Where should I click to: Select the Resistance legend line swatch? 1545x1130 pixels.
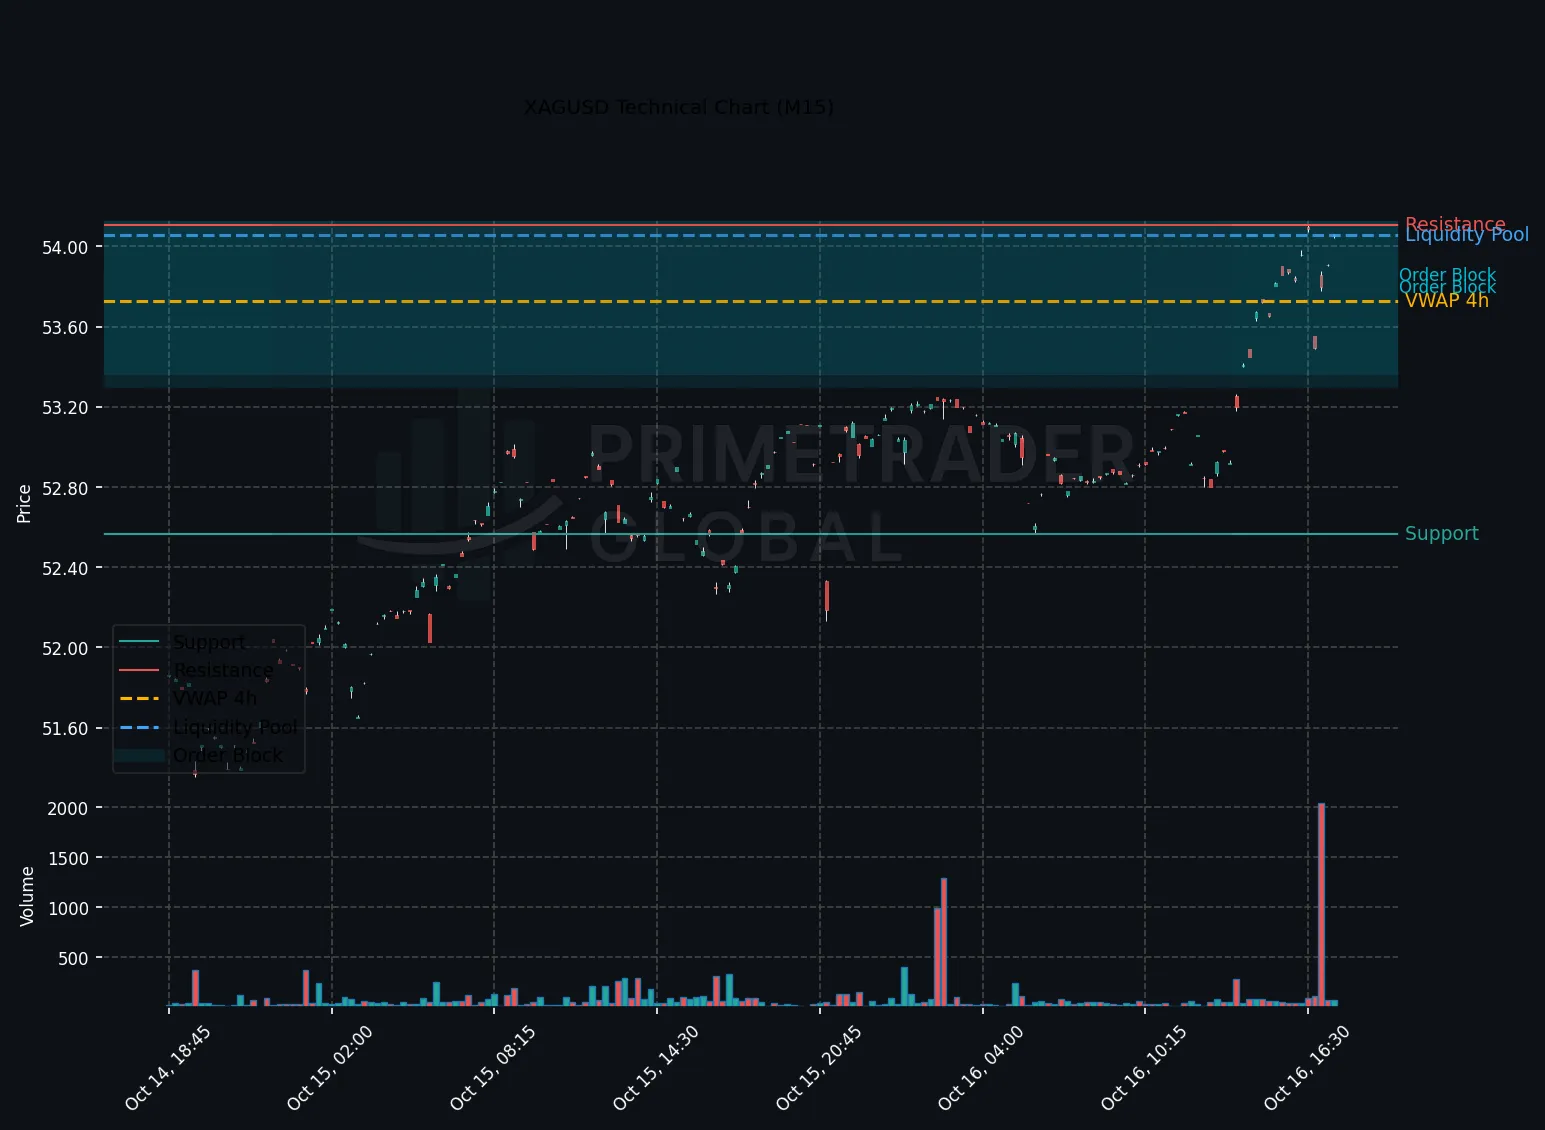click(139, 670)
